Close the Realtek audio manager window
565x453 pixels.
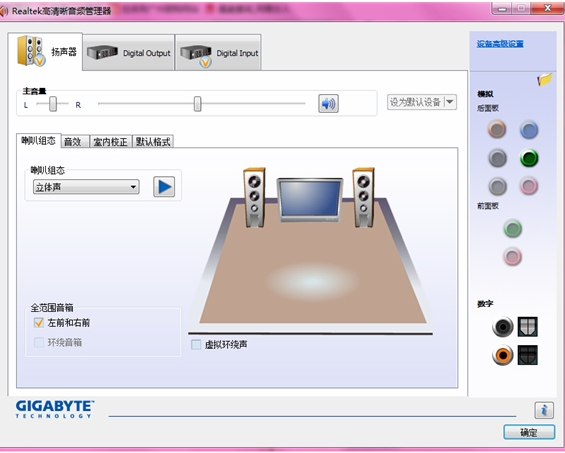point(547,8)
